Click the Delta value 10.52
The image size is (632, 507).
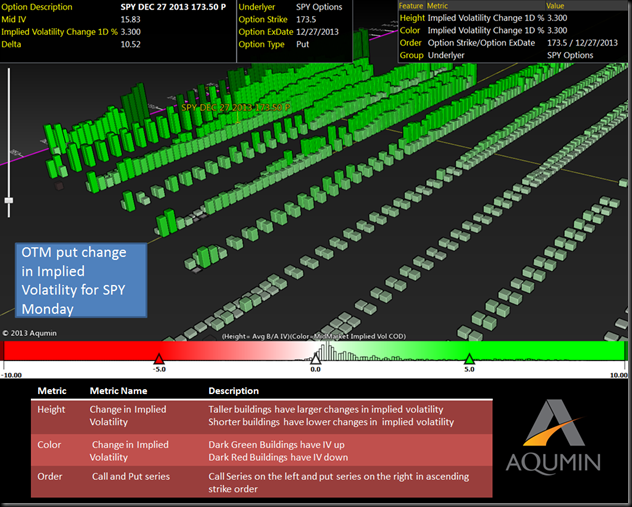pyautogui.click(x=131, y=44)
